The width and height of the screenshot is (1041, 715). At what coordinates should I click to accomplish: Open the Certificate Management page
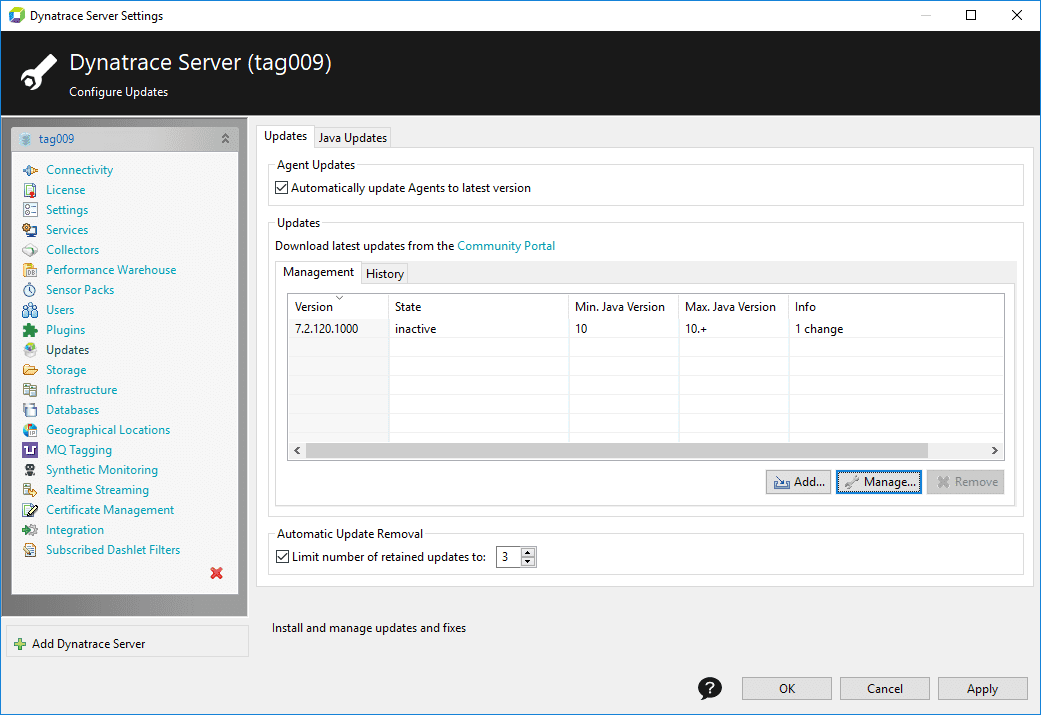pos(110,510)
